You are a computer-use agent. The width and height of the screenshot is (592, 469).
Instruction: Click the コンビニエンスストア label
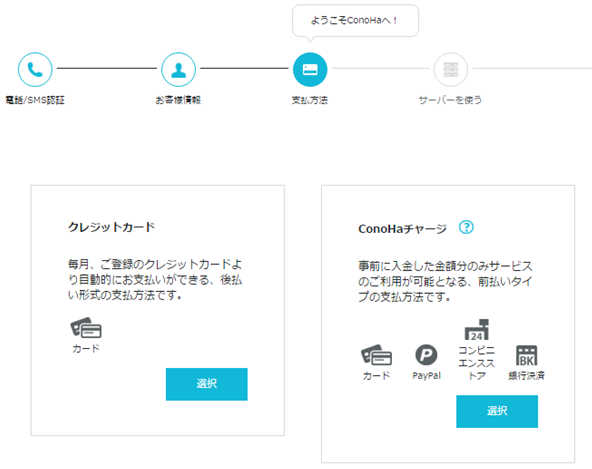pyautogui.click(x=476, y=363)
